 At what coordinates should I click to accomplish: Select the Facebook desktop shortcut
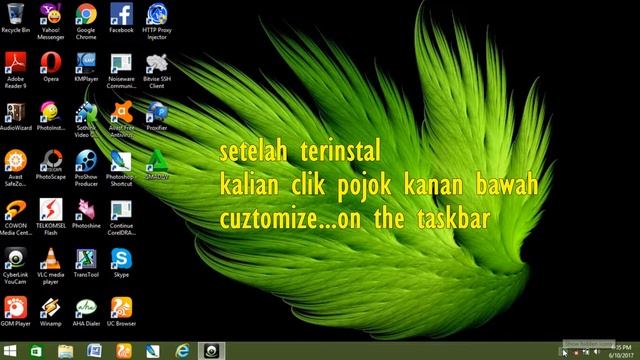pos(121,18)
